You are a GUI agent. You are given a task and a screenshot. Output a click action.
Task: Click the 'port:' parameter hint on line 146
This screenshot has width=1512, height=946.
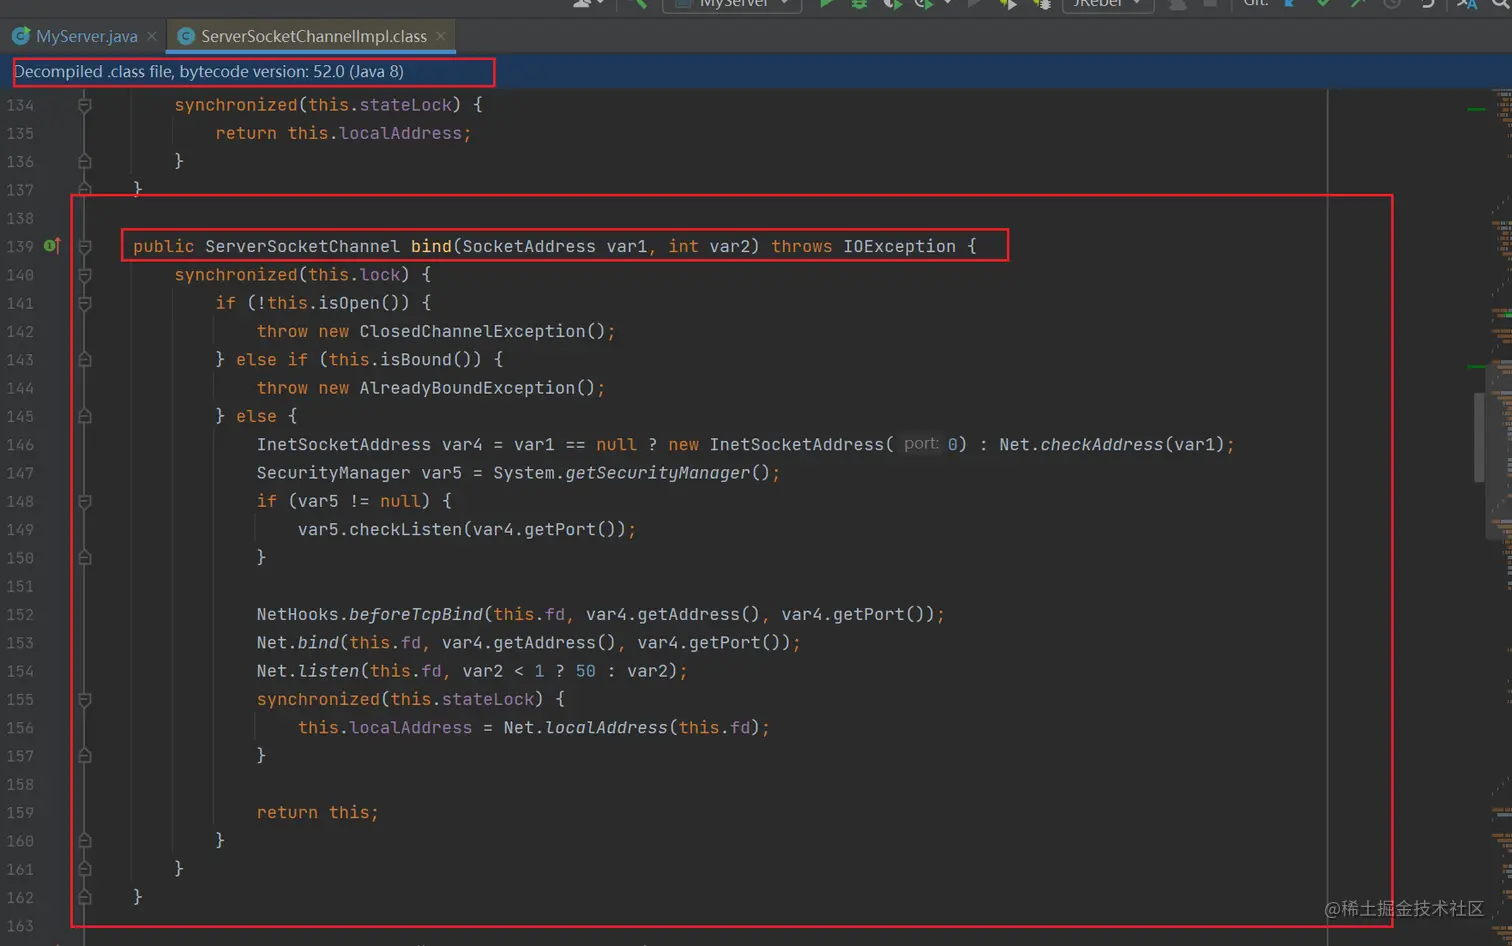921,443
